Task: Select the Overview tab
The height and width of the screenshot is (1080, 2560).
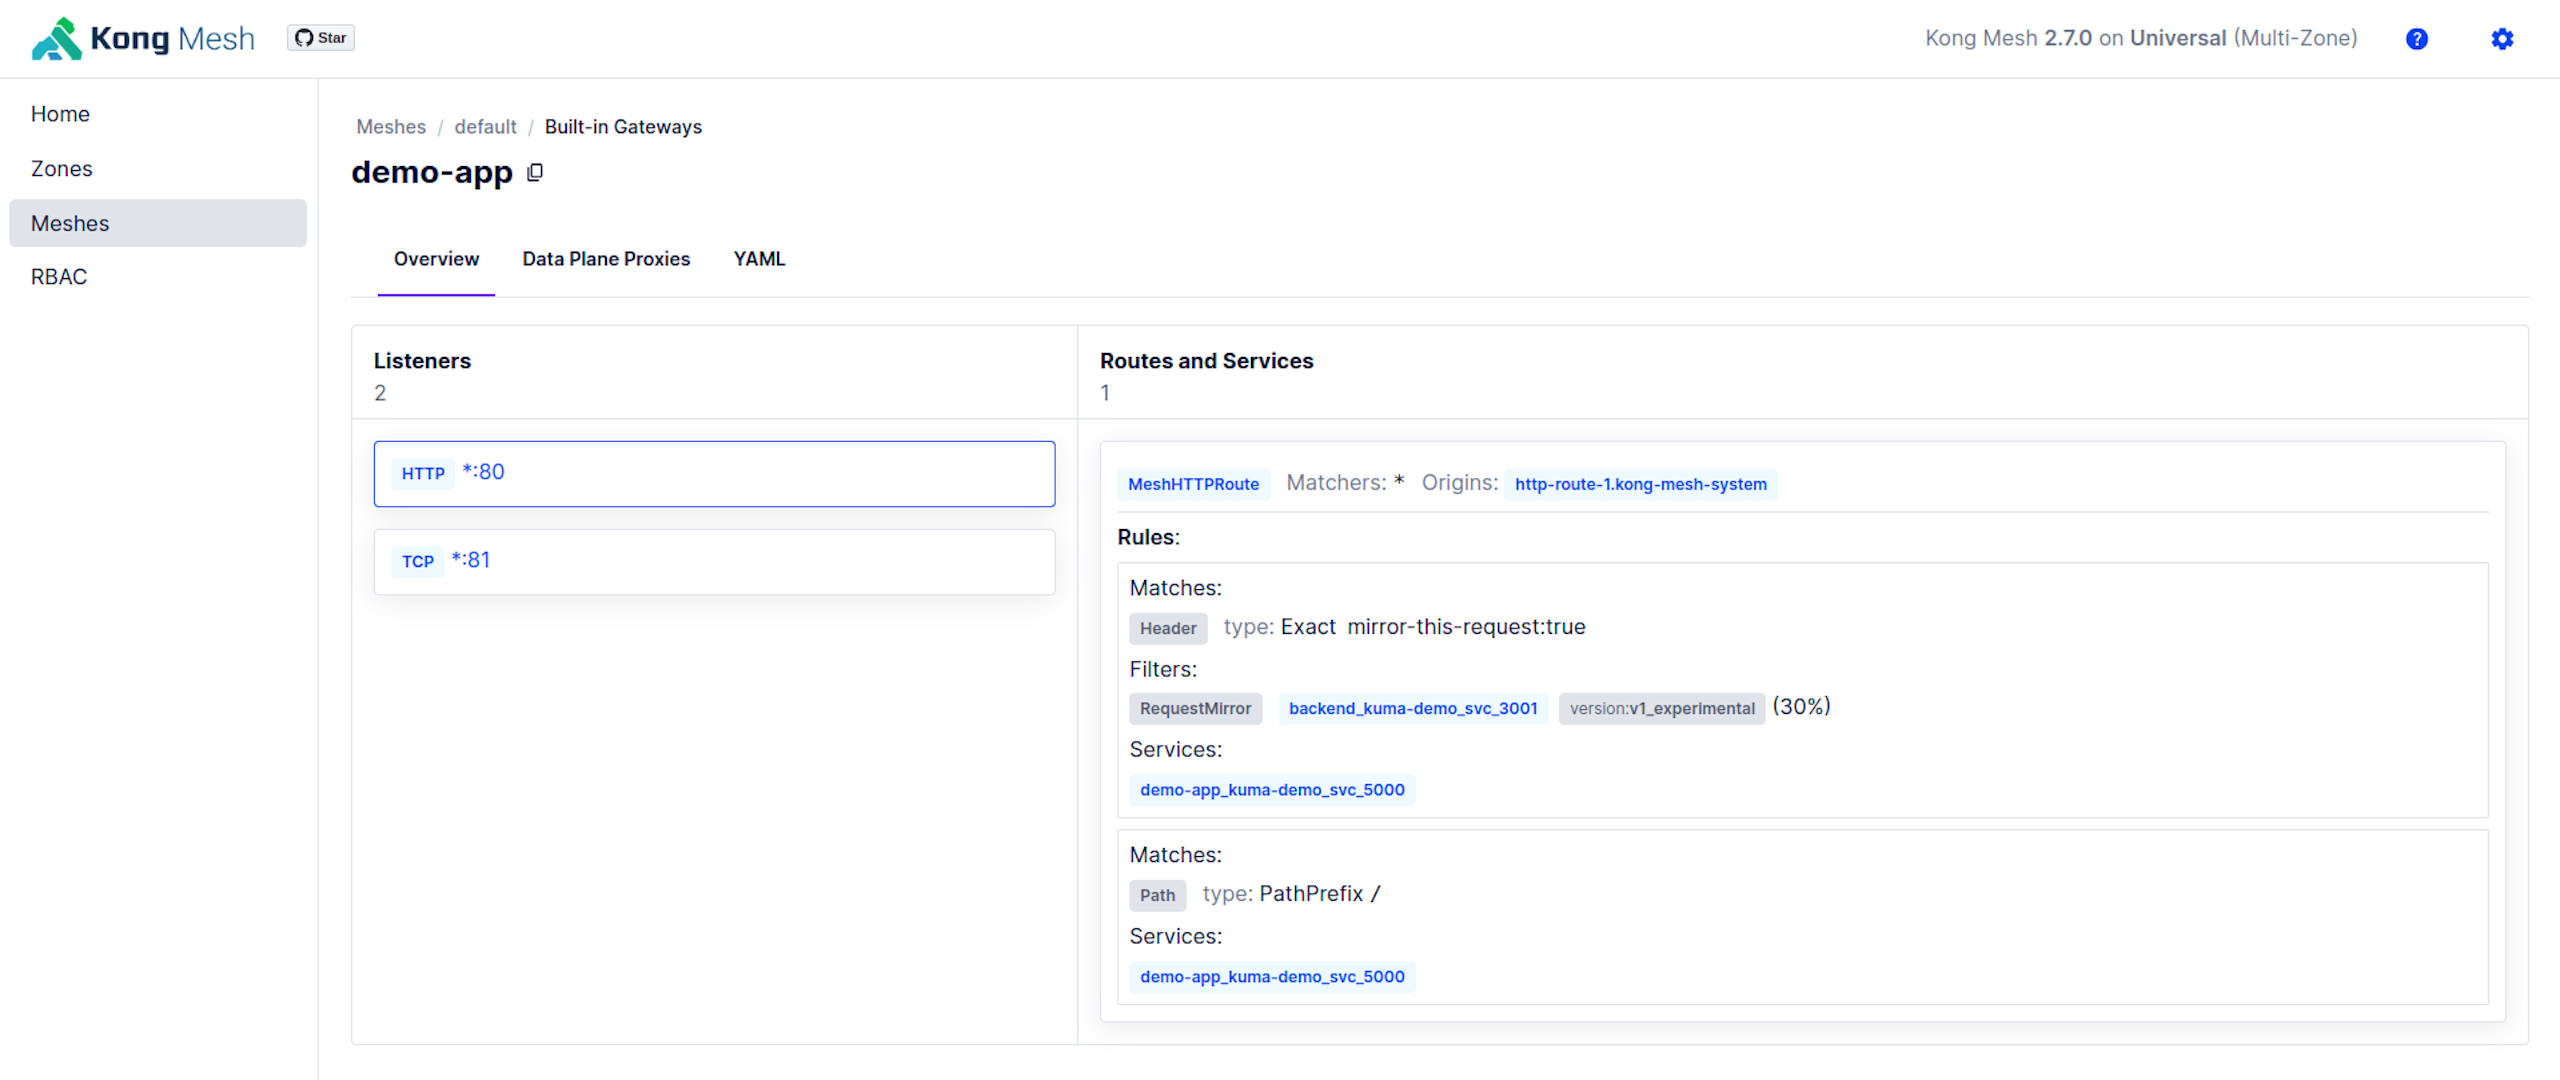Action: point(436,259)
